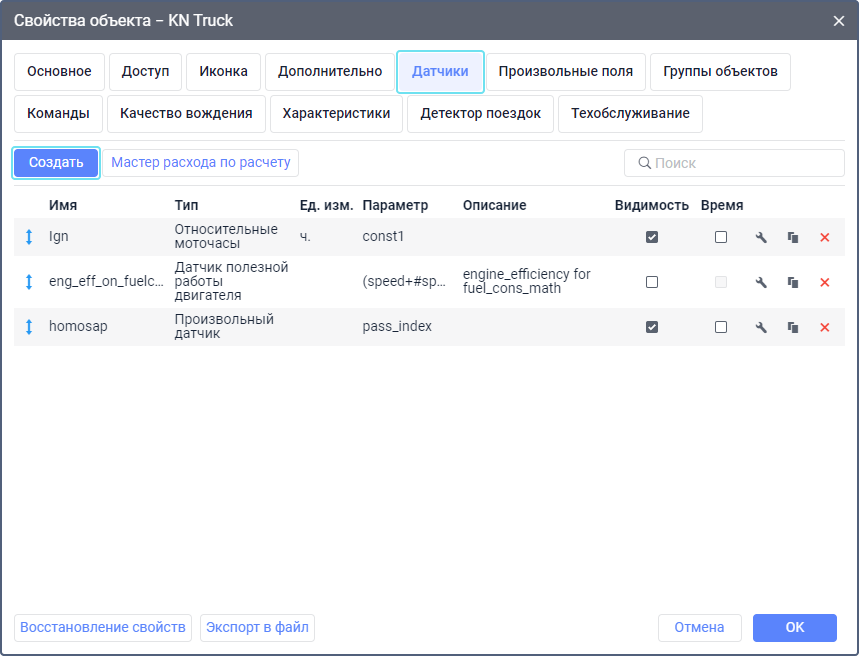The image size is (859, 656).
Task: Delete the Ign sensor with red X
Action: (x=825, y=238)
